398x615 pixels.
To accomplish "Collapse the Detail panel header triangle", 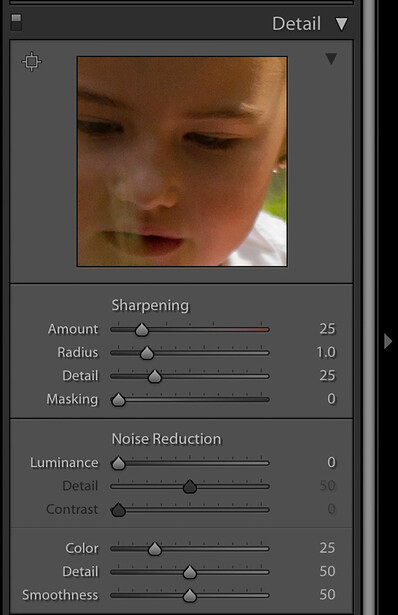I will tap(342, 24).
